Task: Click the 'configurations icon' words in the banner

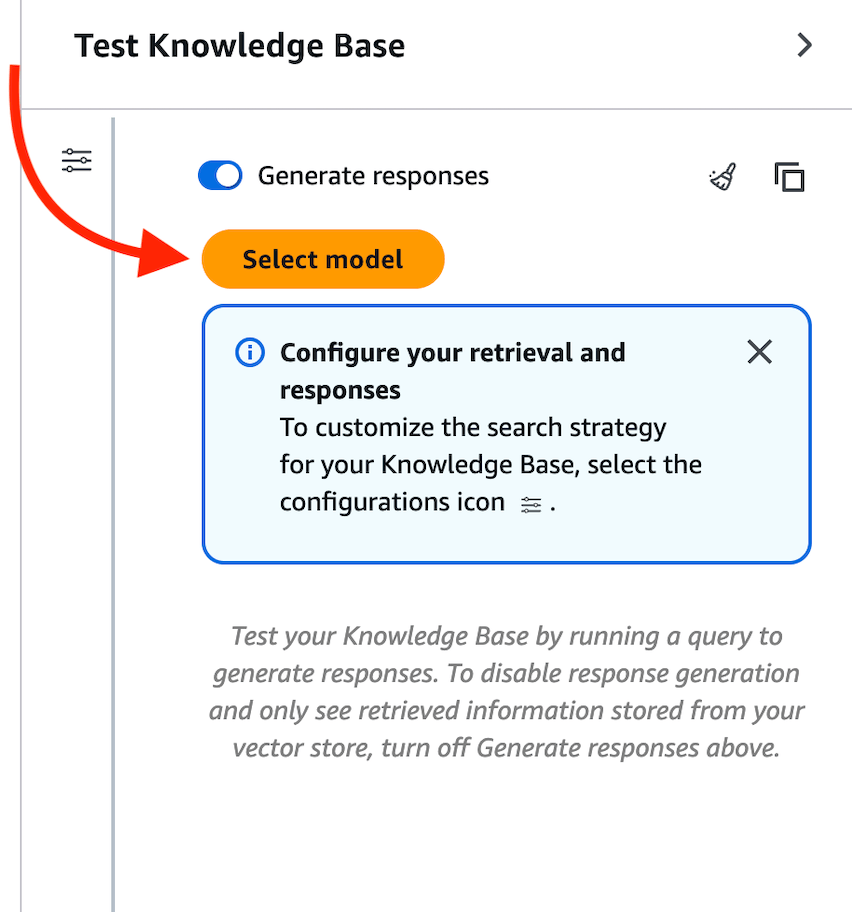Action: (x=392, y=502)
